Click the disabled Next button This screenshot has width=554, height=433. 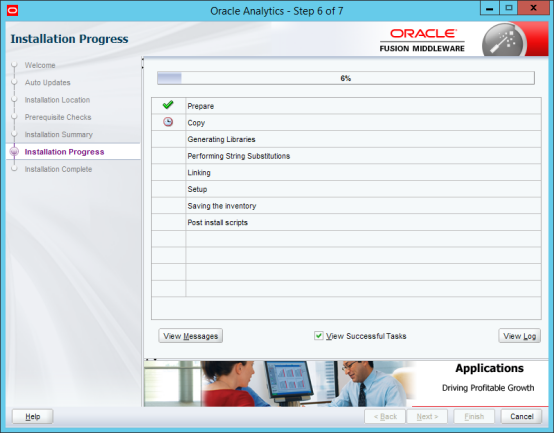427,416
